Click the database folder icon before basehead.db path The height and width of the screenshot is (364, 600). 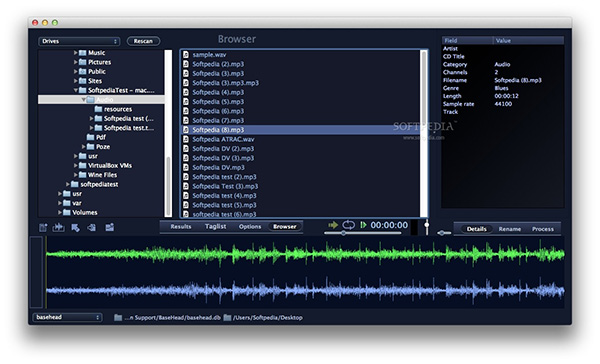point(118,318)
